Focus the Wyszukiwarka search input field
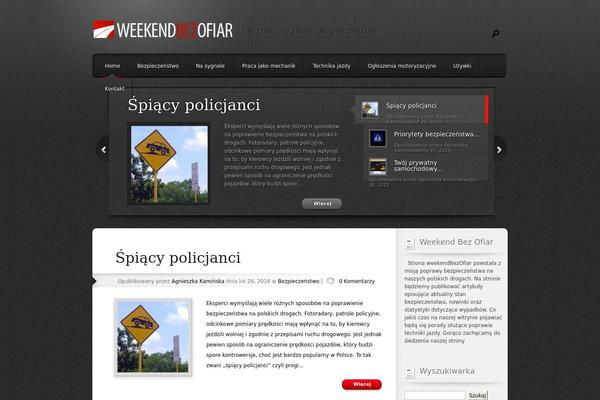600x400 pixels. (435, 395)
